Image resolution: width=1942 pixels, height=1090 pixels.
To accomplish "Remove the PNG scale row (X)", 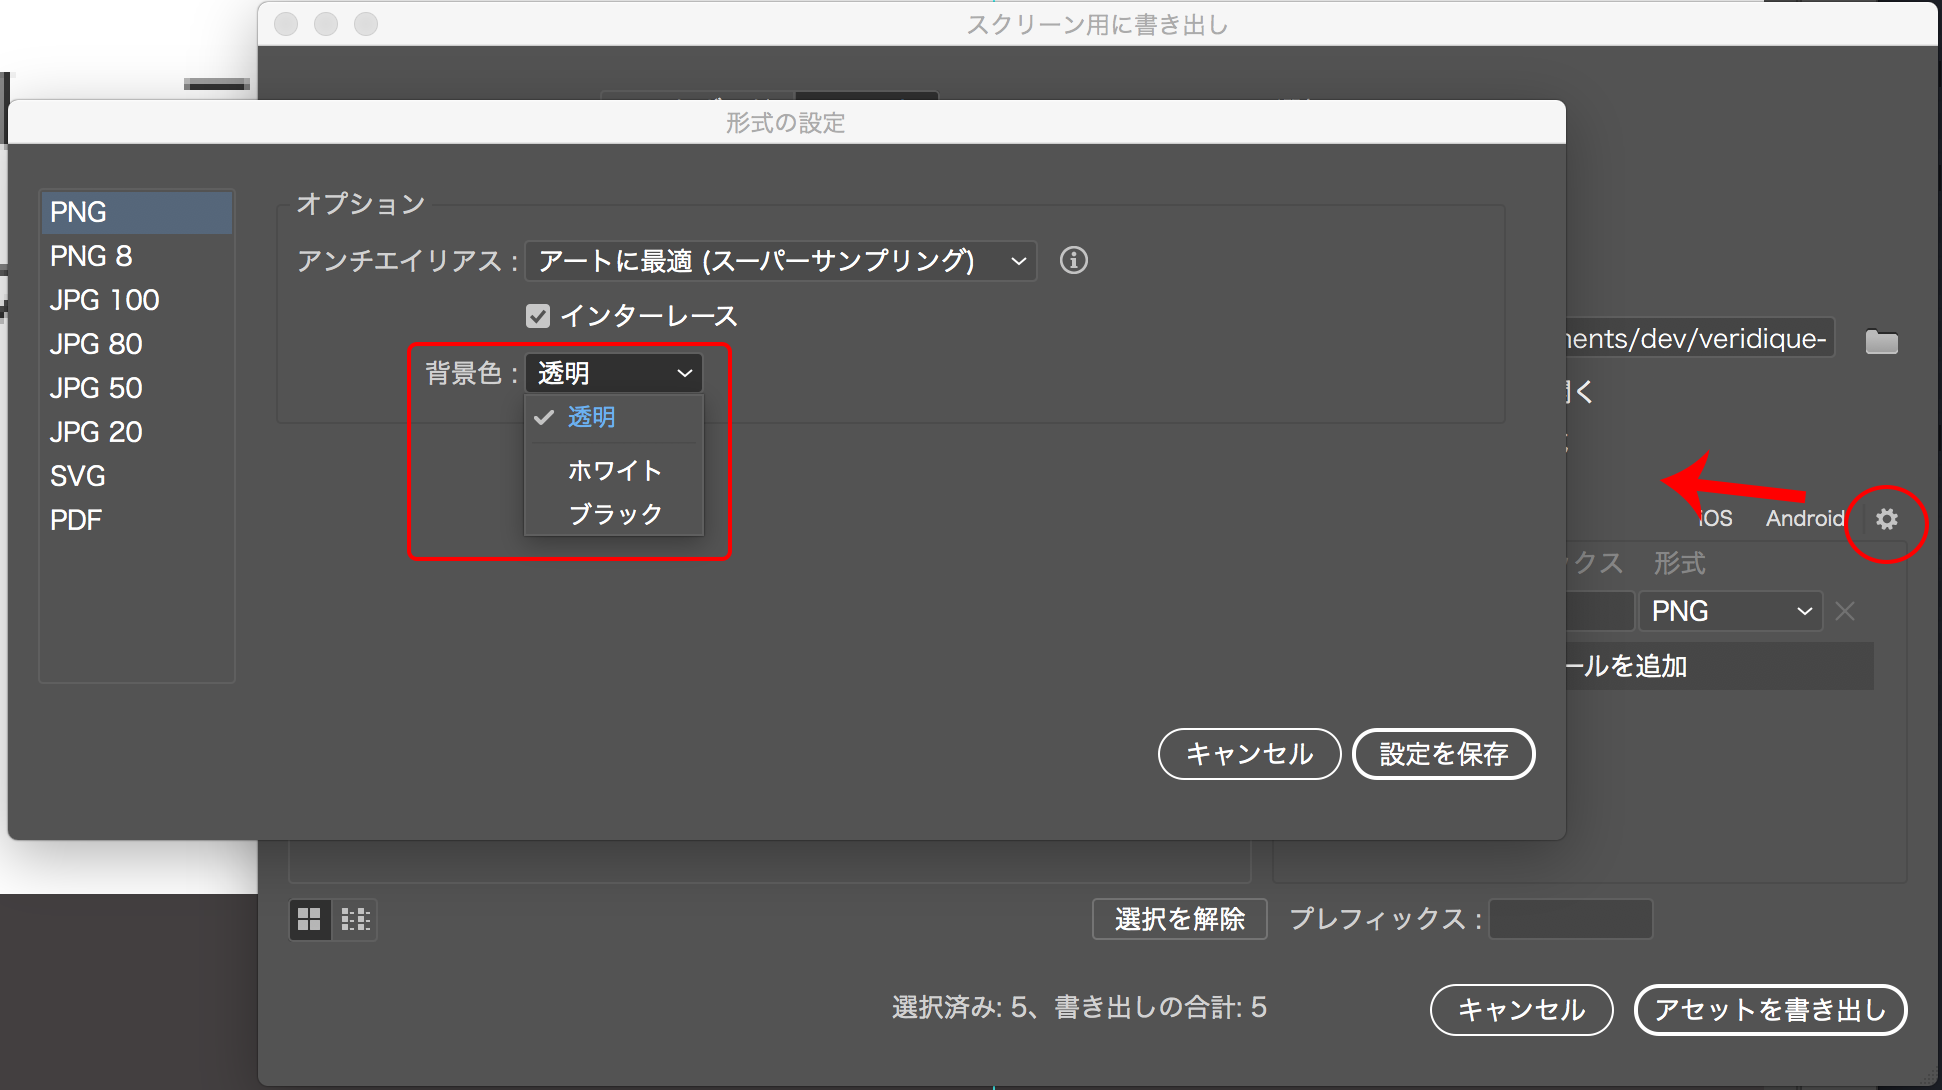I will click(1845, 611).
